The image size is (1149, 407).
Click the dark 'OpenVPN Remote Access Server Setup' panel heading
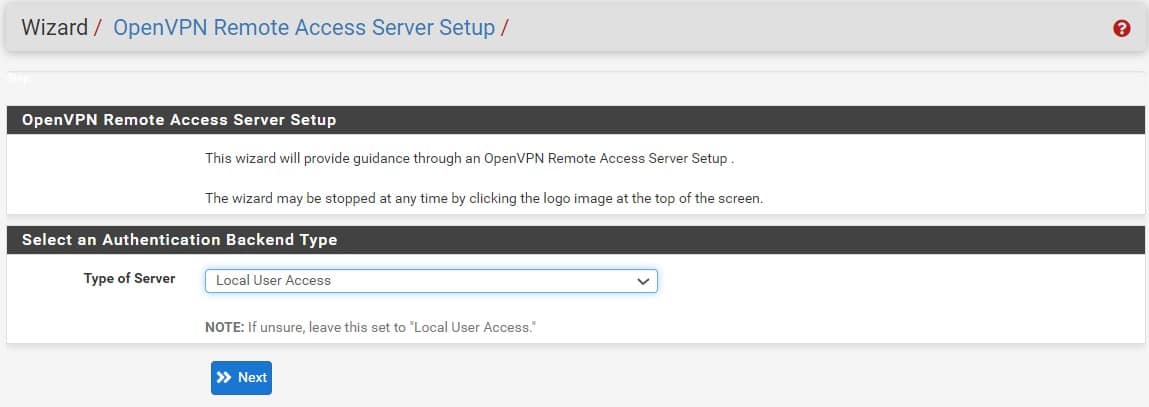click(179, 120)
